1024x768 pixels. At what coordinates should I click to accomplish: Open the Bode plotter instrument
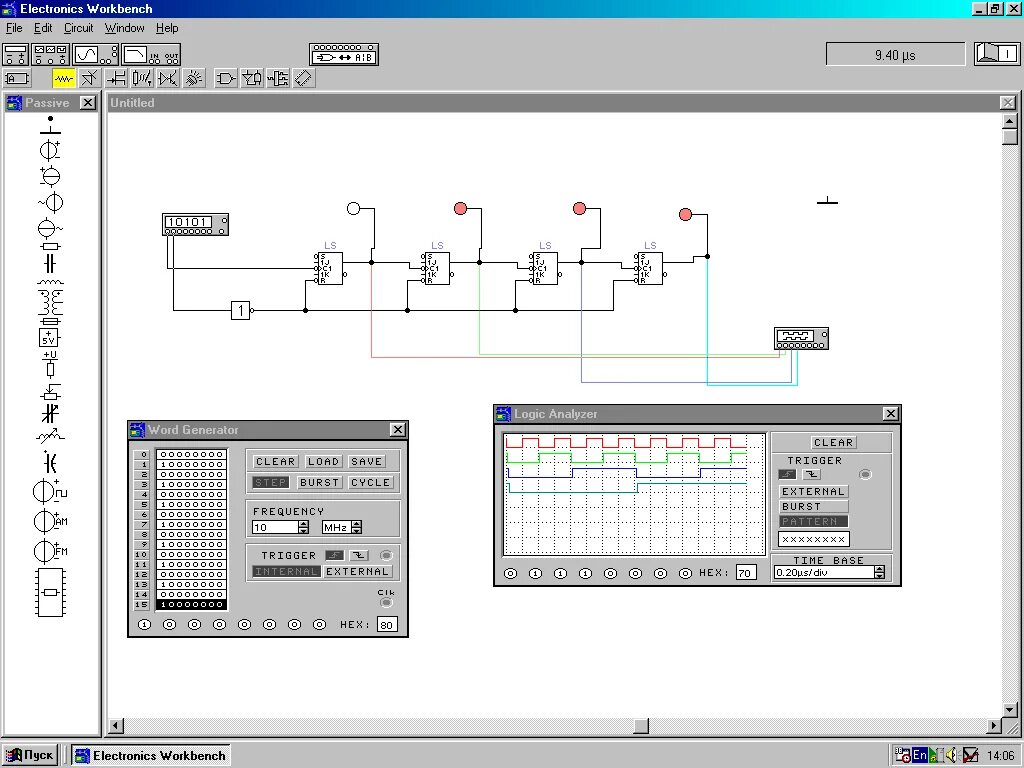point(151,55)
